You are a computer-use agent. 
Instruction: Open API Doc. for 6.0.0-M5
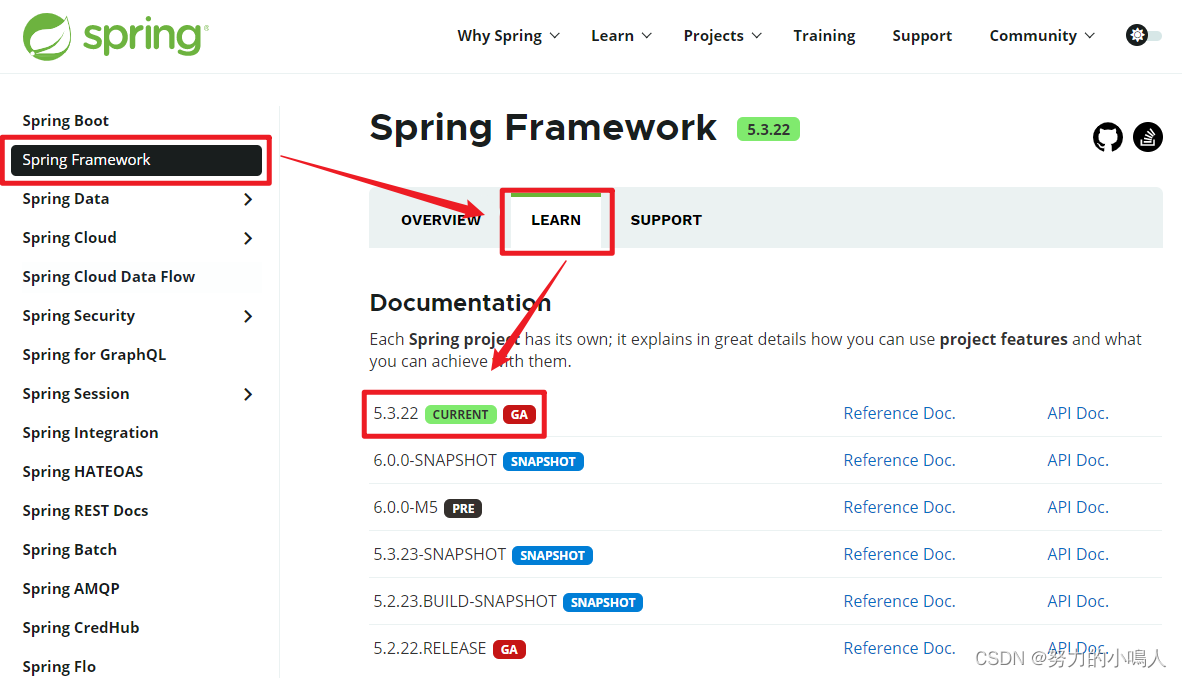point(1078,508)
